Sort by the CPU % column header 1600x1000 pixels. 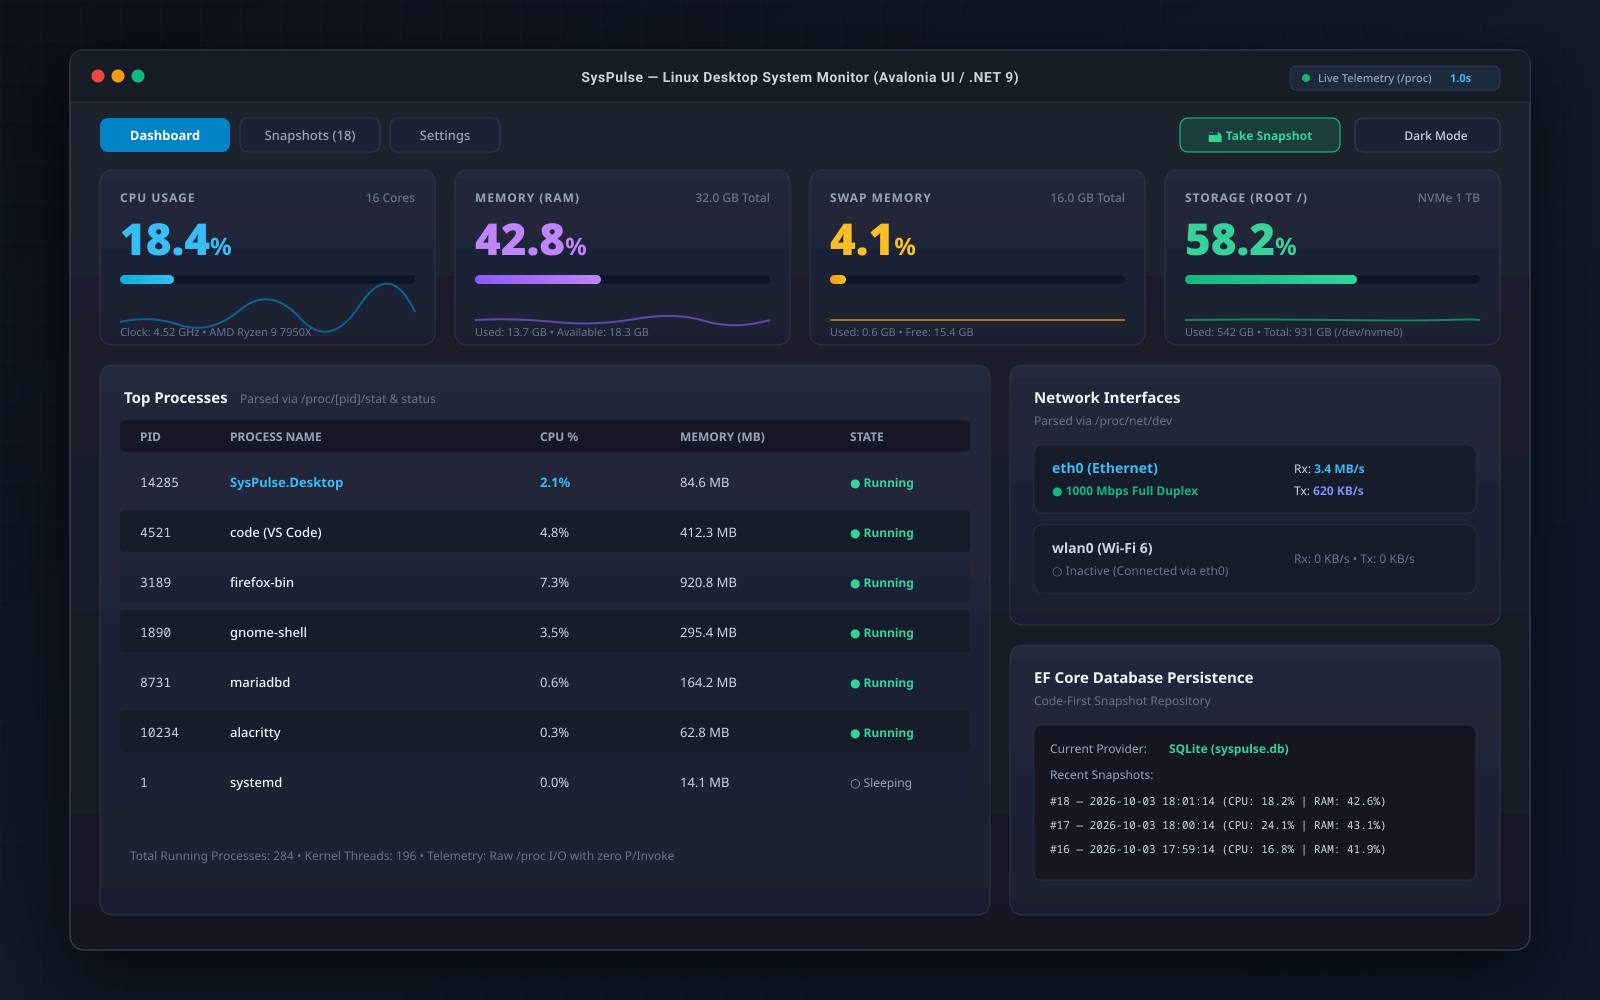coord(559,437)
